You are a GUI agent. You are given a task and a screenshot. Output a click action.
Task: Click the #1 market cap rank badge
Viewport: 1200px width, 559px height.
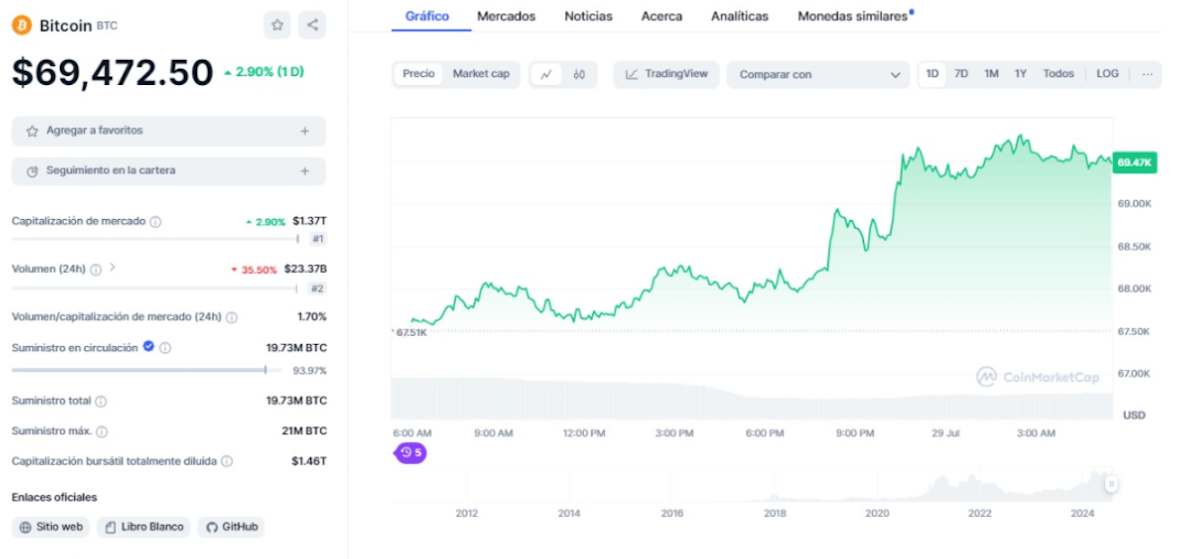coord(318,239)
